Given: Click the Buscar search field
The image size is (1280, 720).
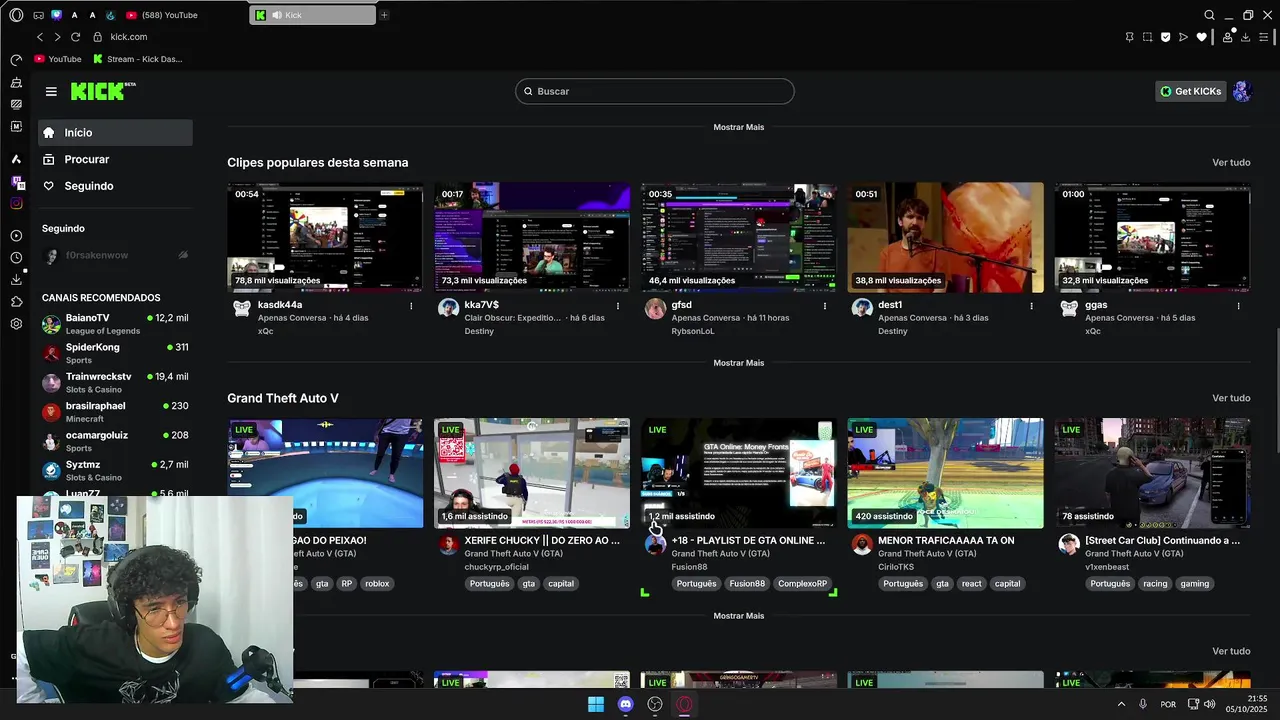Looking at the screenshot, I should [x=655, y=91].
